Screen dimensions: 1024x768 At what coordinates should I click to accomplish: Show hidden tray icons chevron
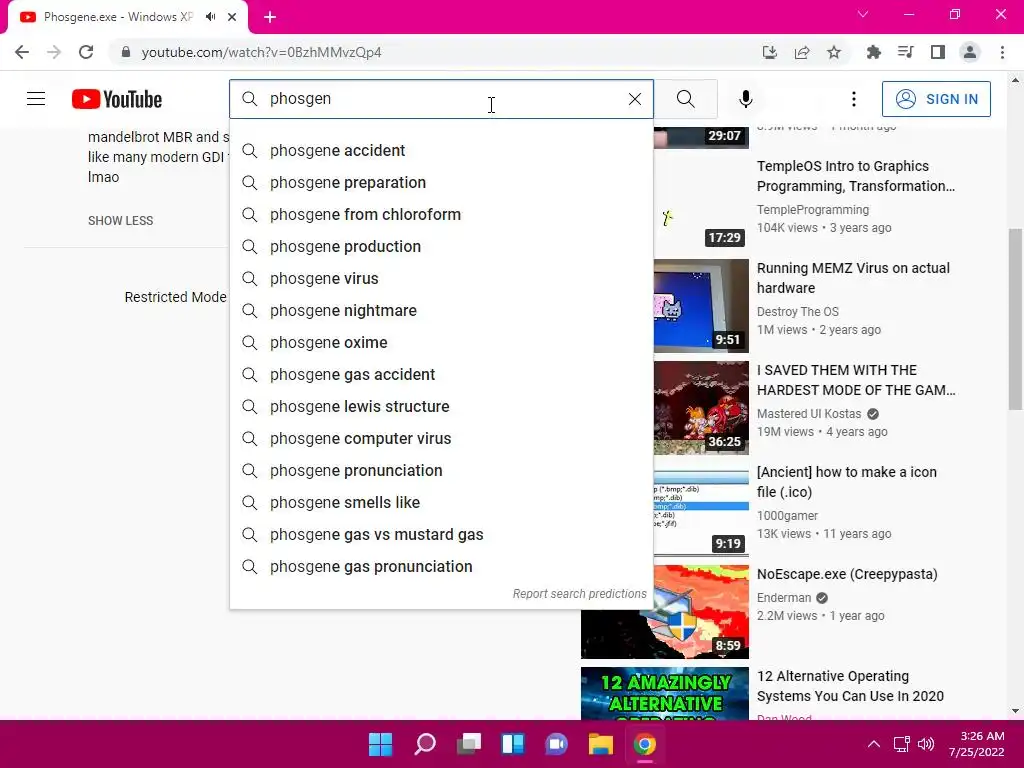pos(874,744)
